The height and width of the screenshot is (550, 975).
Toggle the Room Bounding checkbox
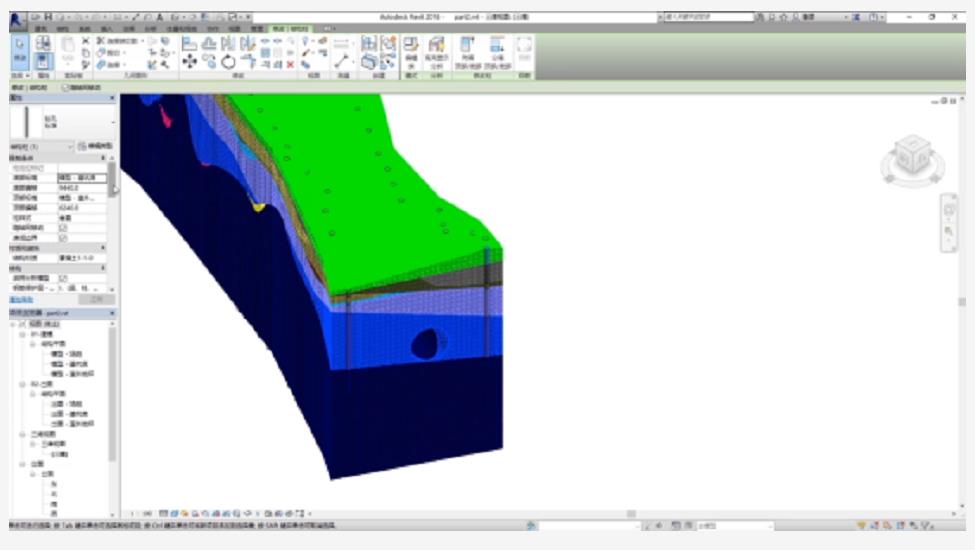coord(63,238)
